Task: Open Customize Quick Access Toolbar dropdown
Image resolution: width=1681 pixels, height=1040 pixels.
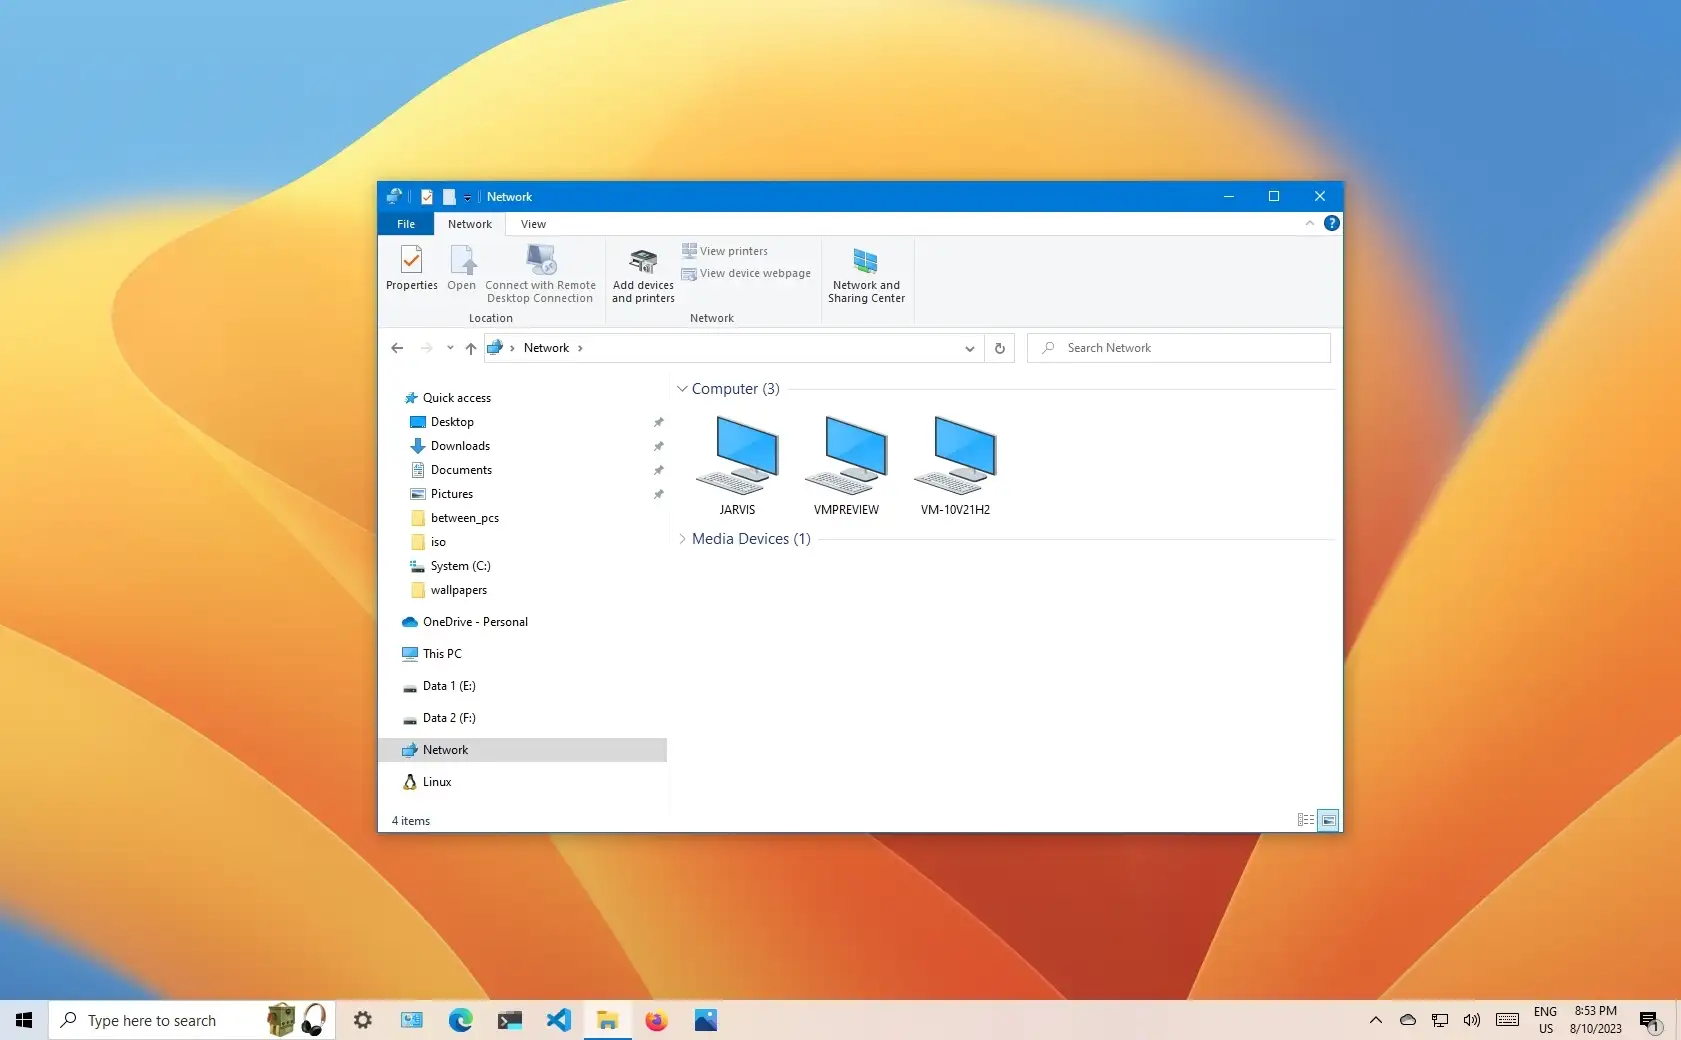Action: pos(467,197)
